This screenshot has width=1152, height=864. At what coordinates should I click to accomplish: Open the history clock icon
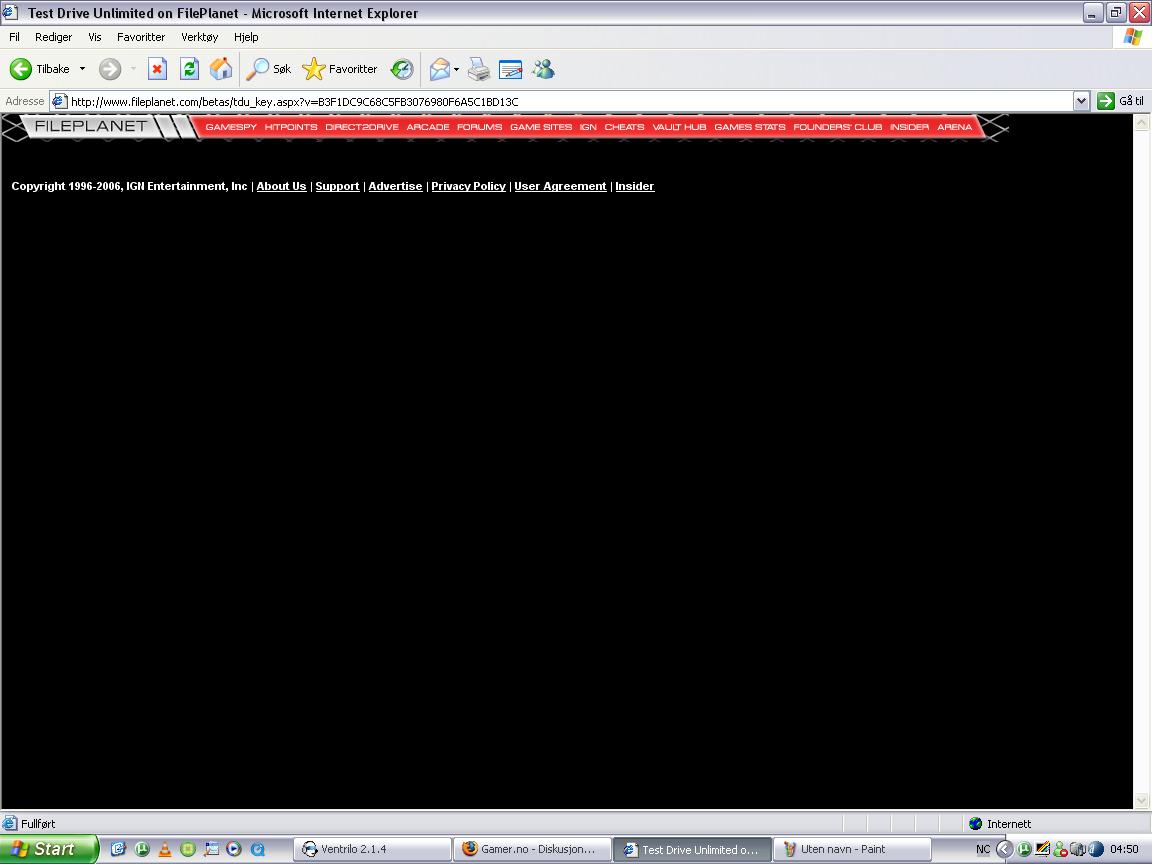coord(402,69)
